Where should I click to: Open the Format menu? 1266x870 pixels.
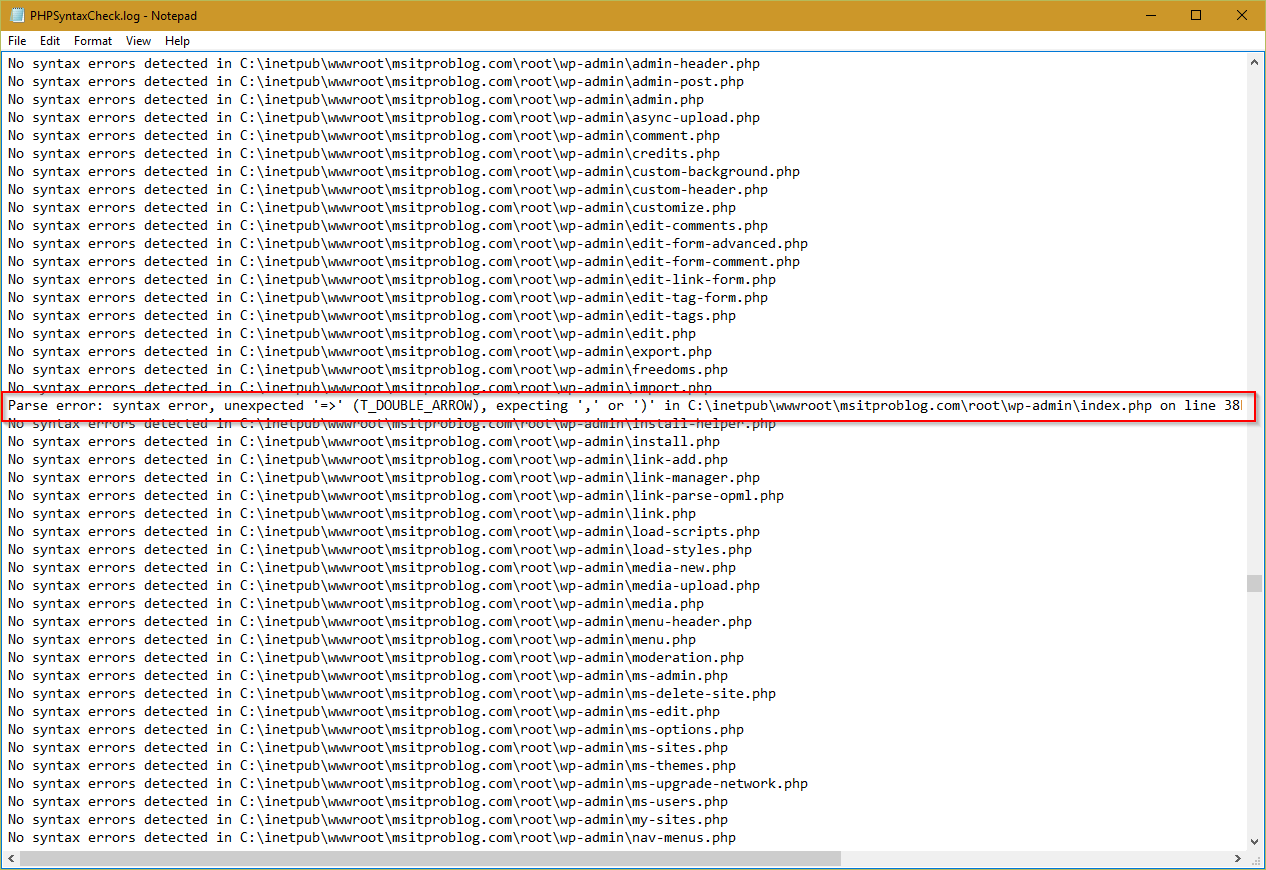pos(92,41)
